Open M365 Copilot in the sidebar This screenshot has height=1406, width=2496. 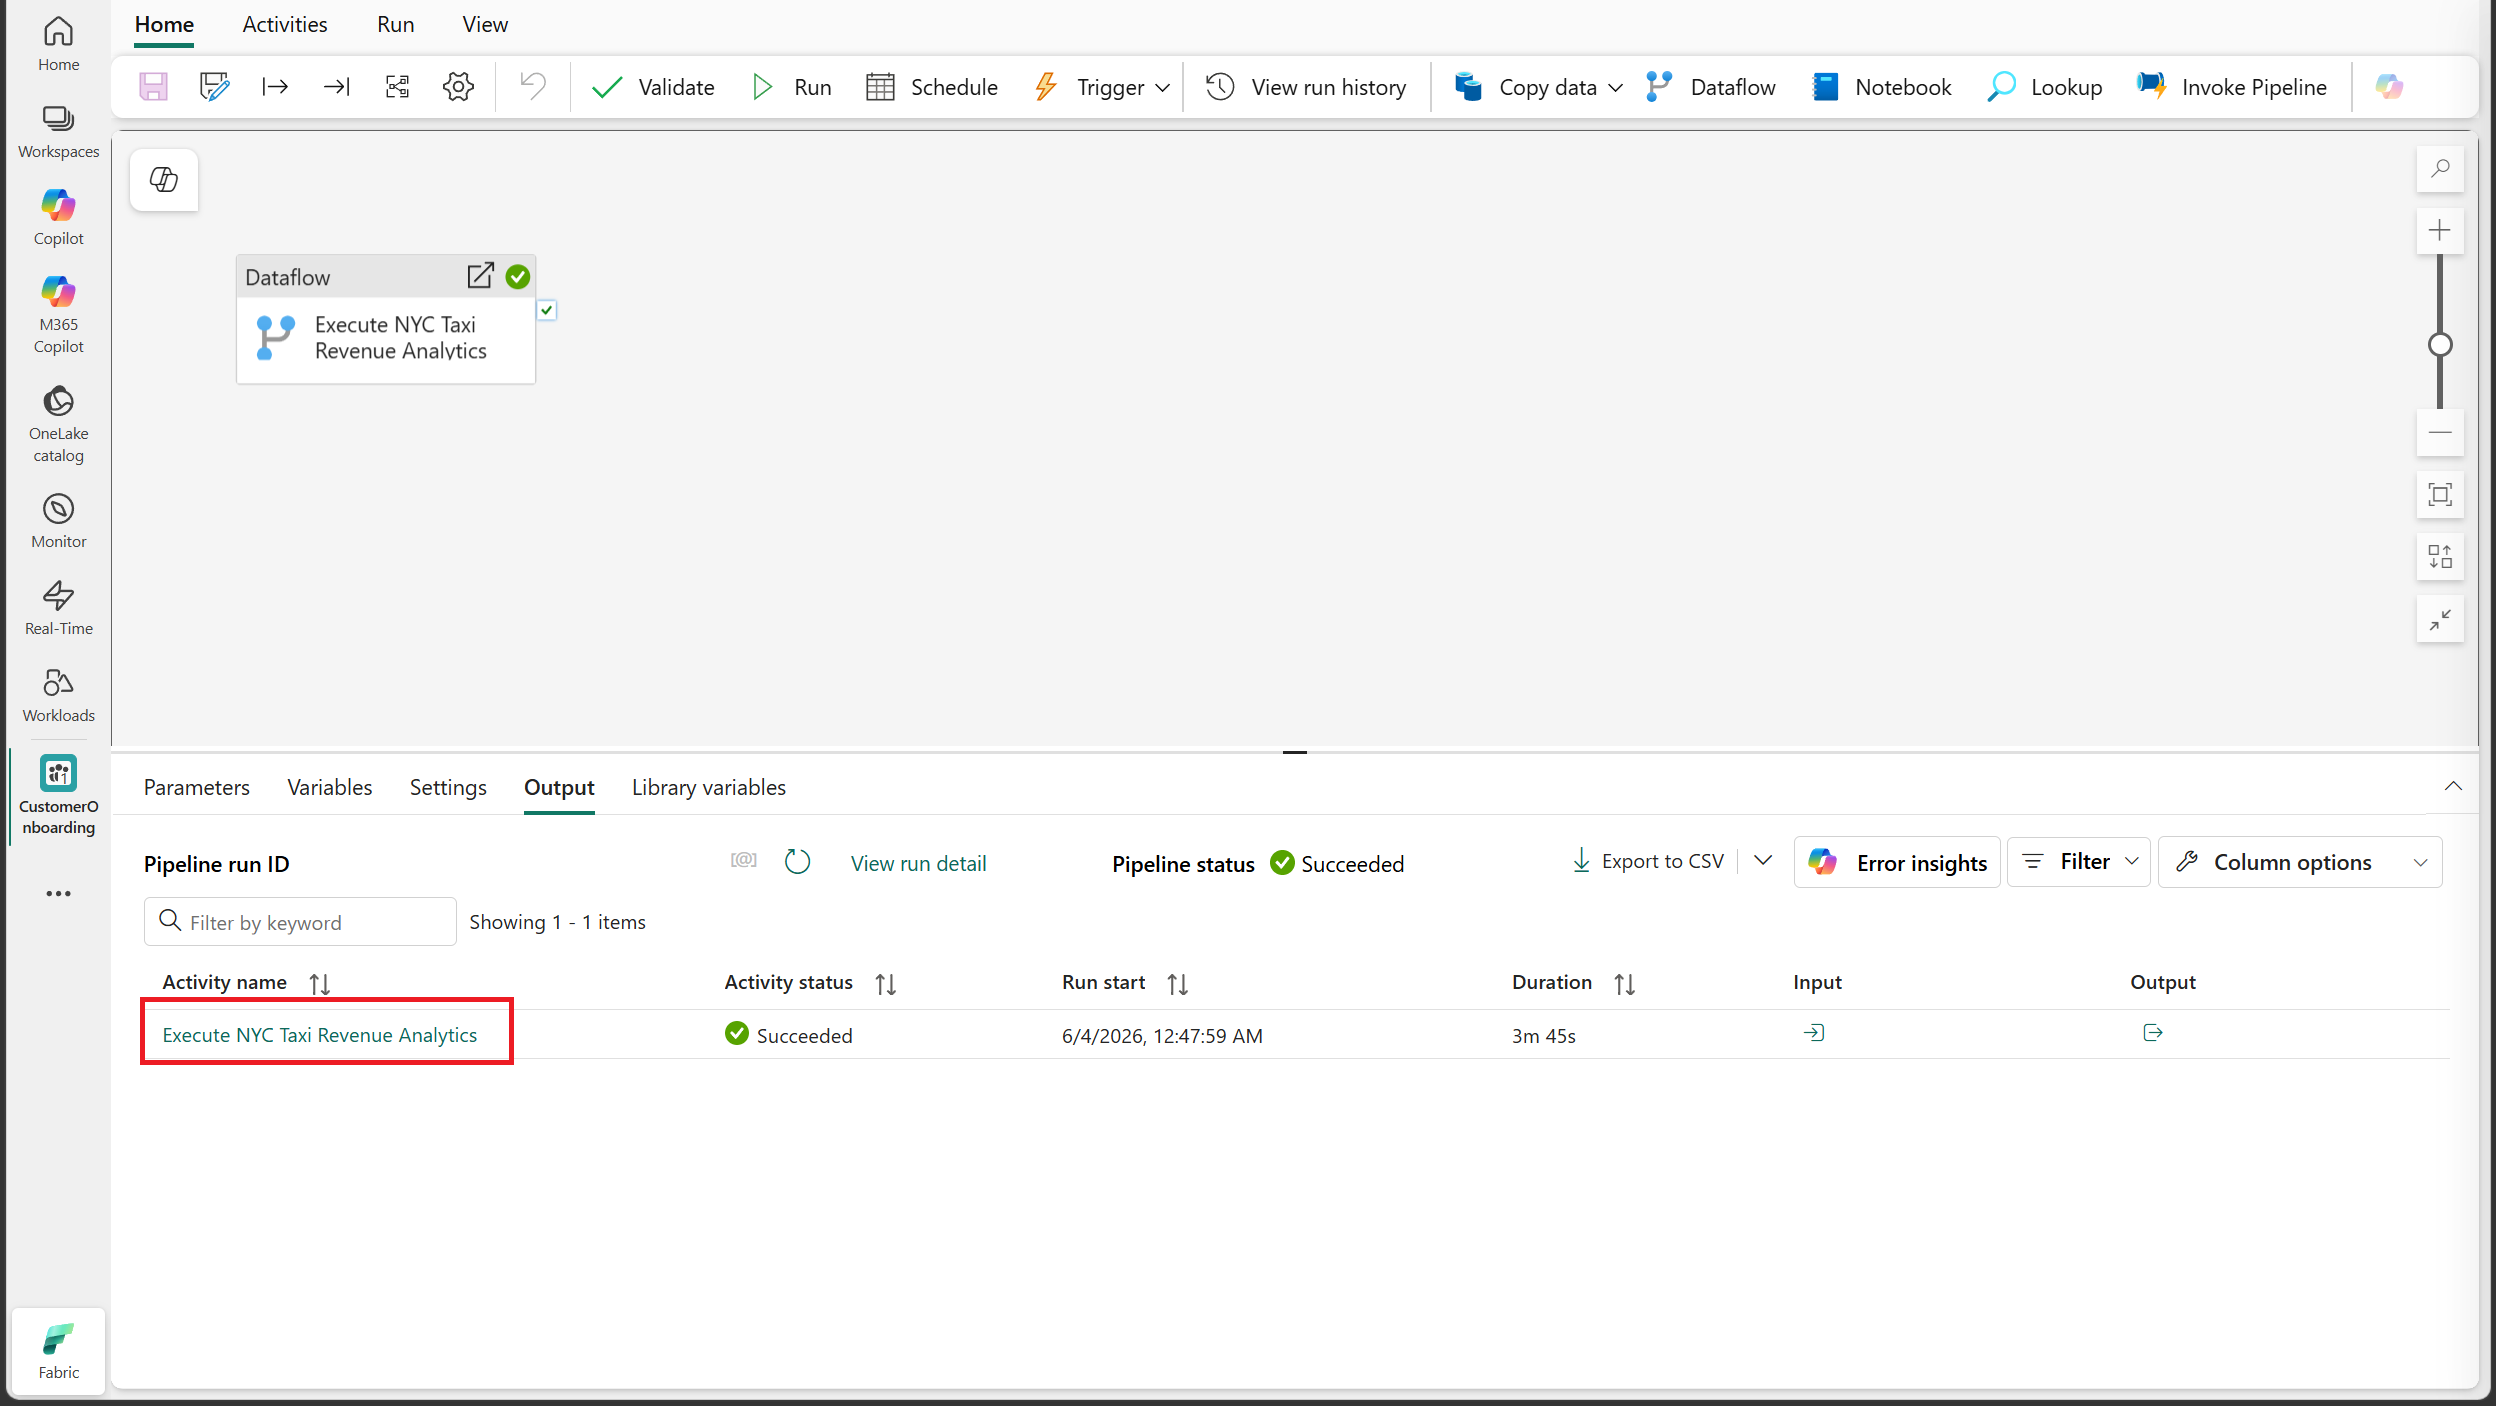tap(59, 315)
